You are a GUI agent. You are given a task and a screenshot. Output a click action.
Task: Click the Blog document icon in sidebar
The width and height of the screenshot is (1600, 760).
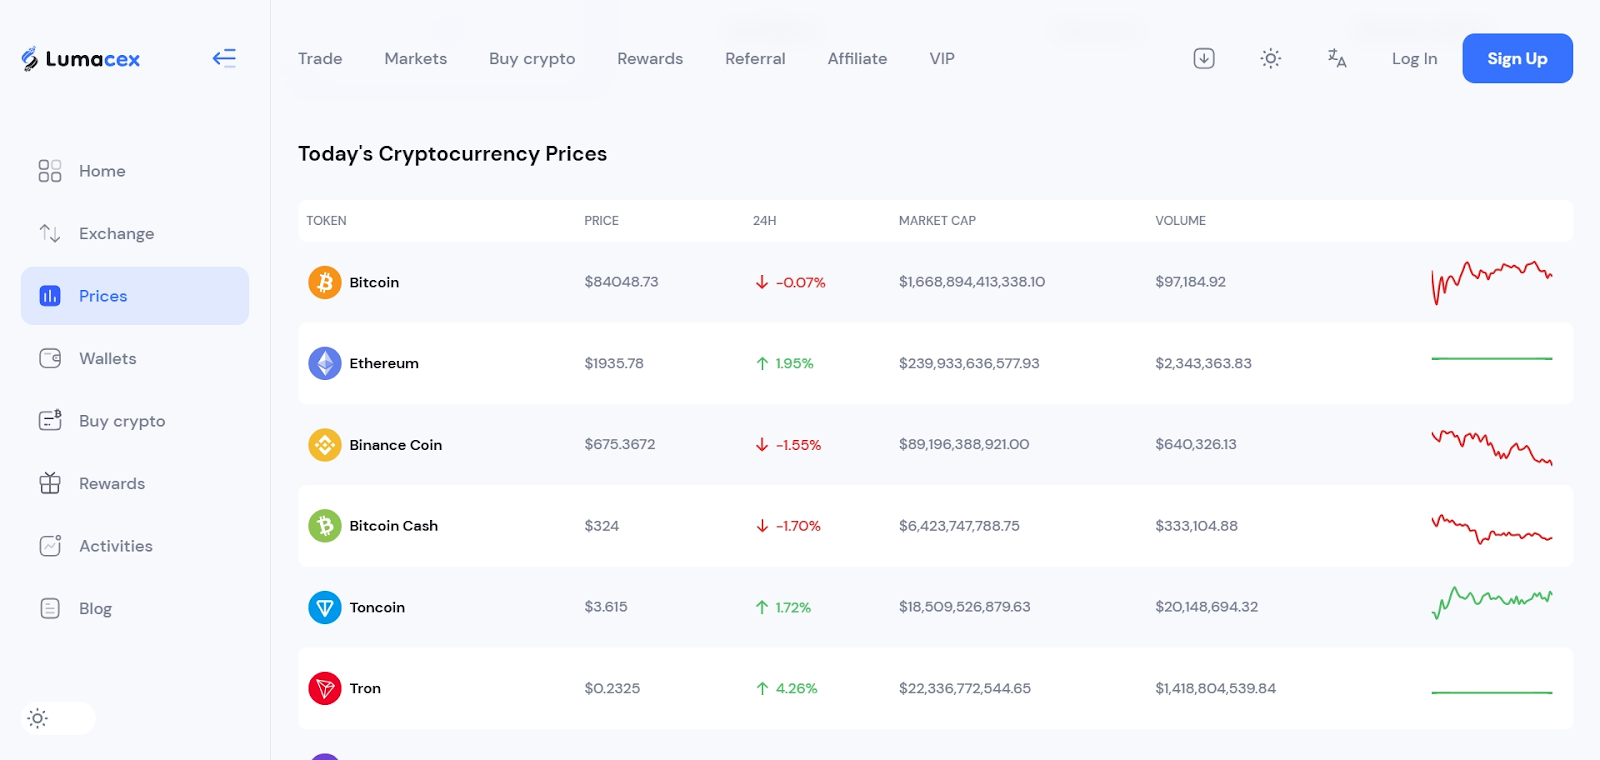(50, 608)
